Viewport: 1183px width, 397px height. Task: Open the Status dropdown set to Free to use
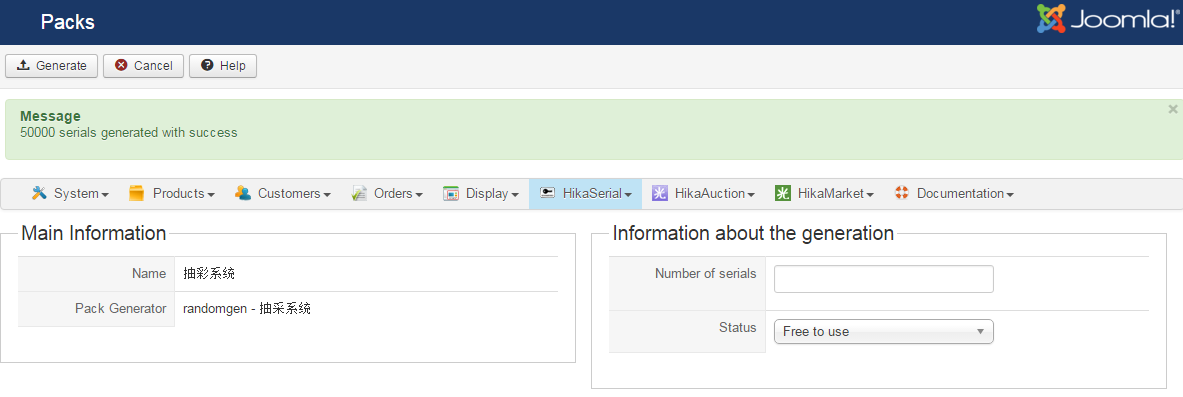883,331
